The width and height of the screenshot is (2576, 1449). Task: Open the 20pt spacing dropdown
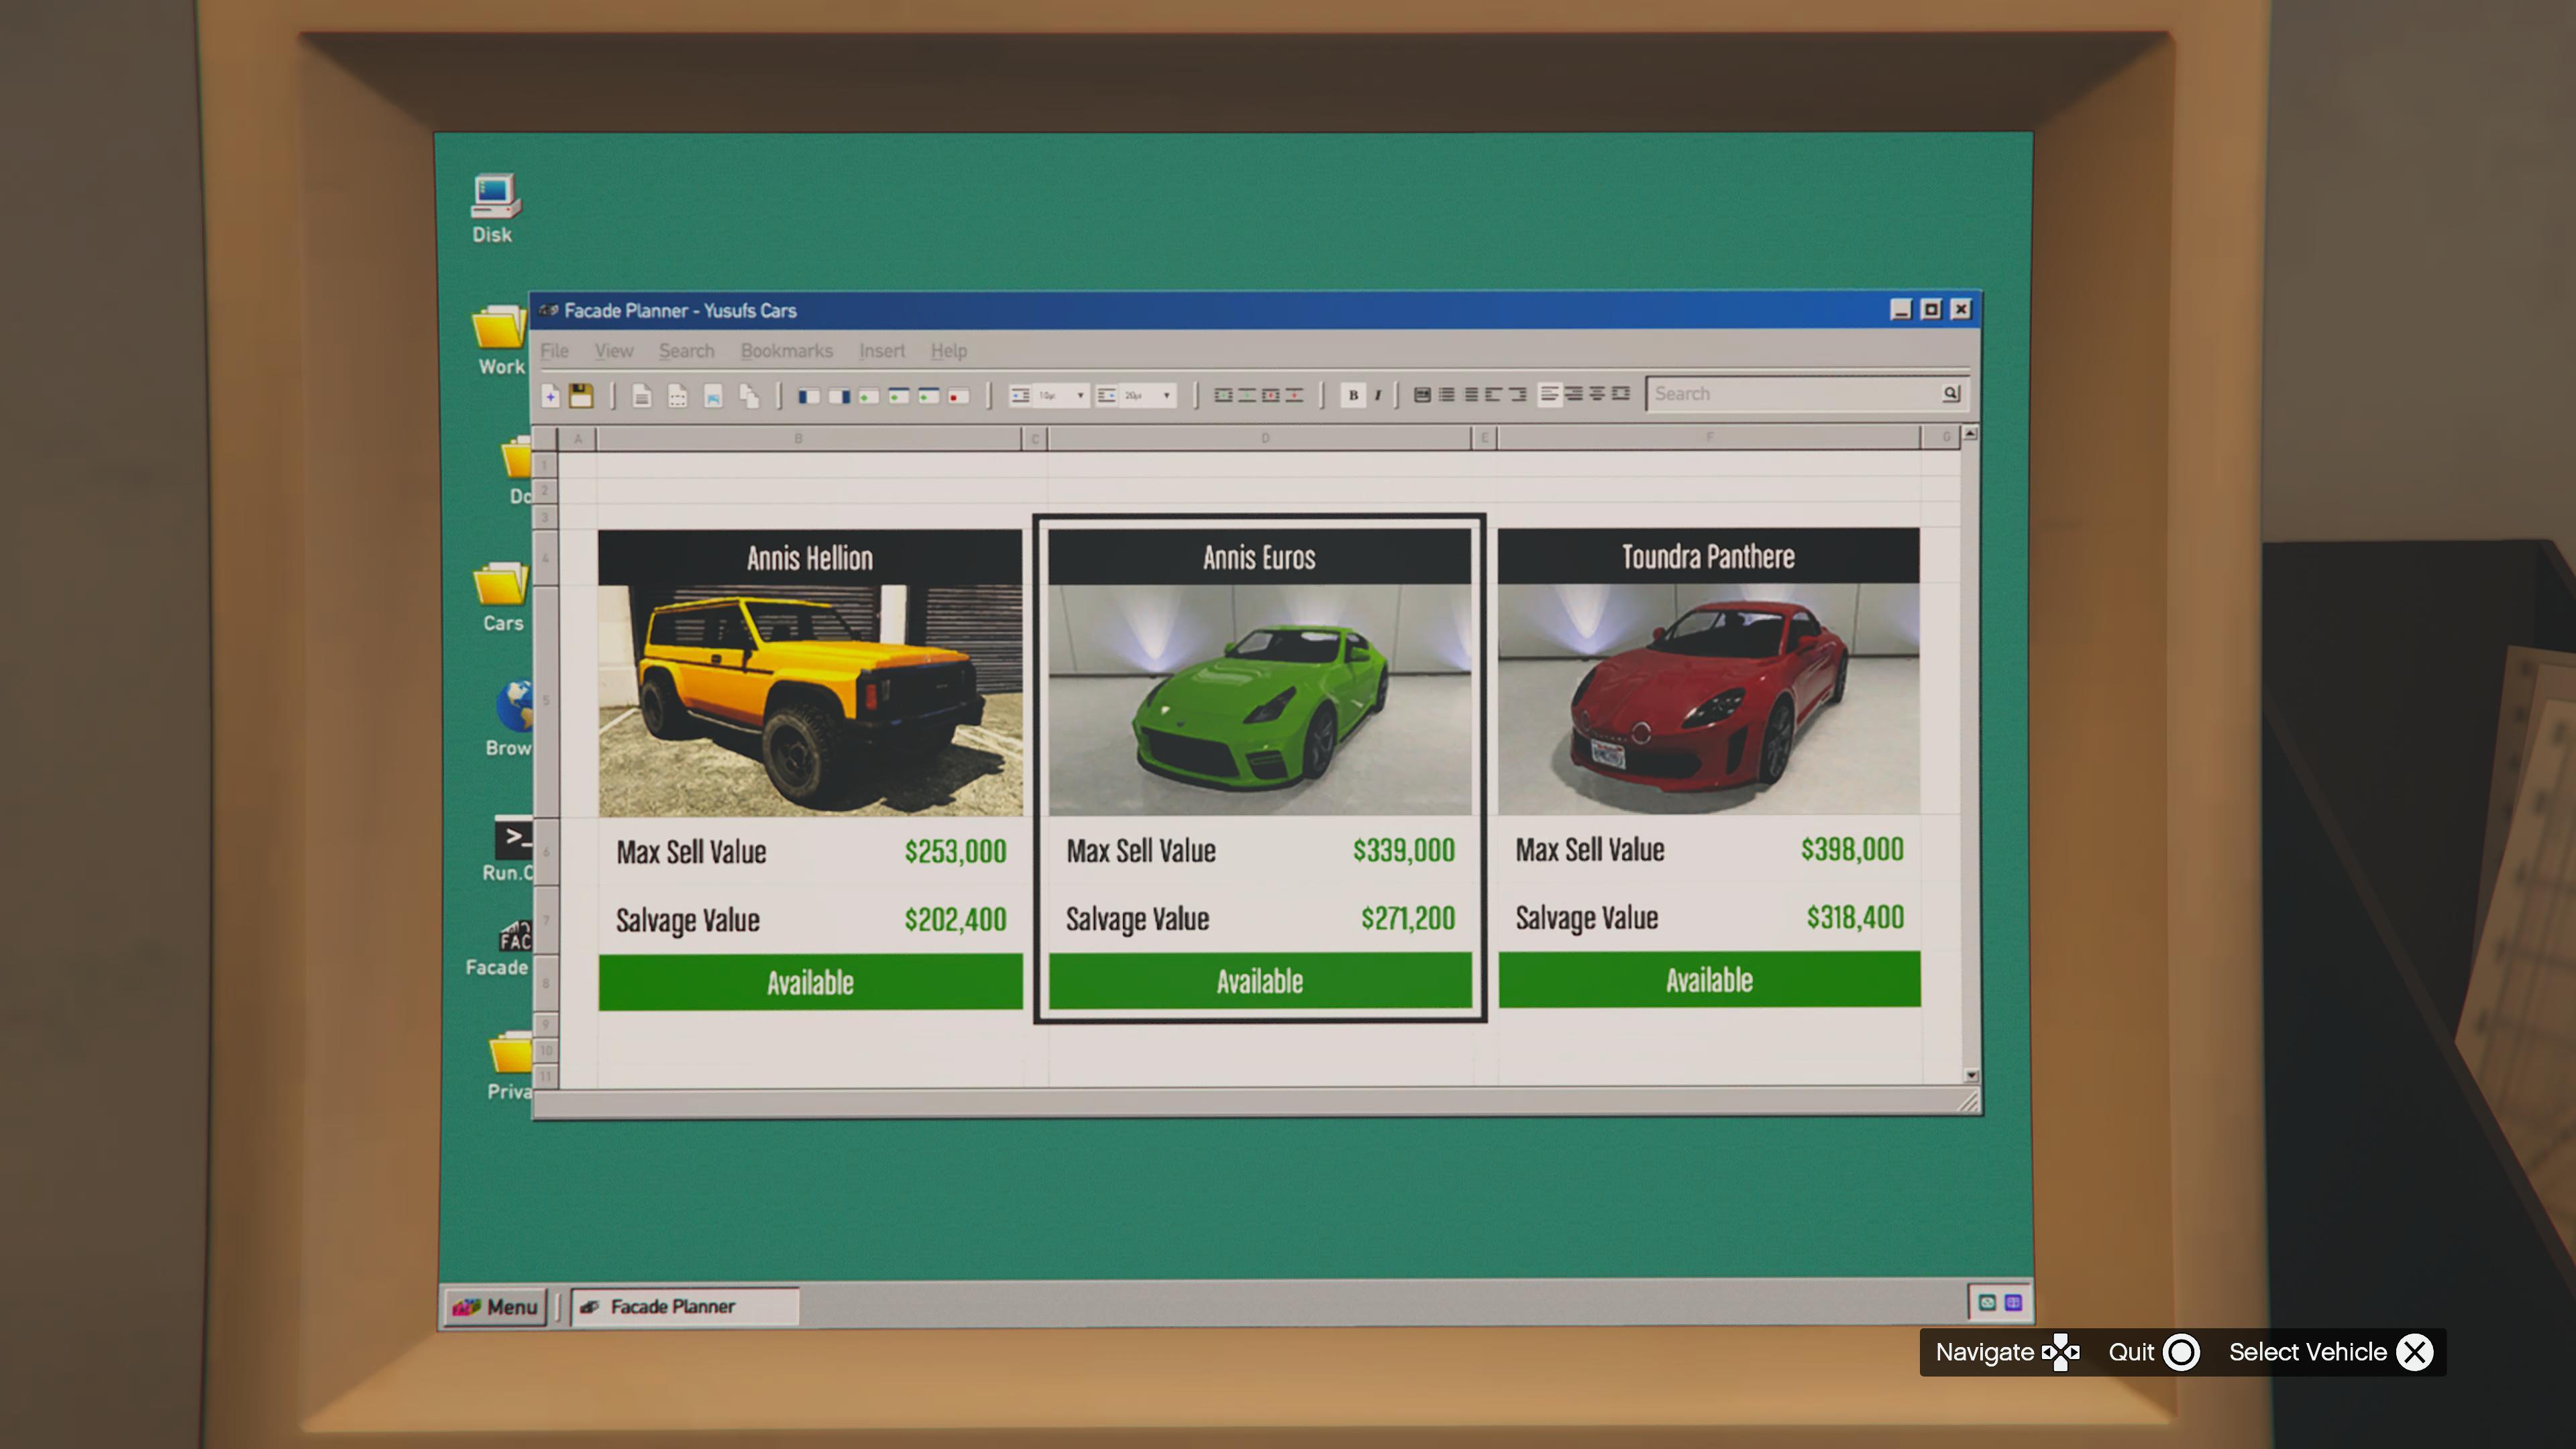click(x=1166, y=396)
